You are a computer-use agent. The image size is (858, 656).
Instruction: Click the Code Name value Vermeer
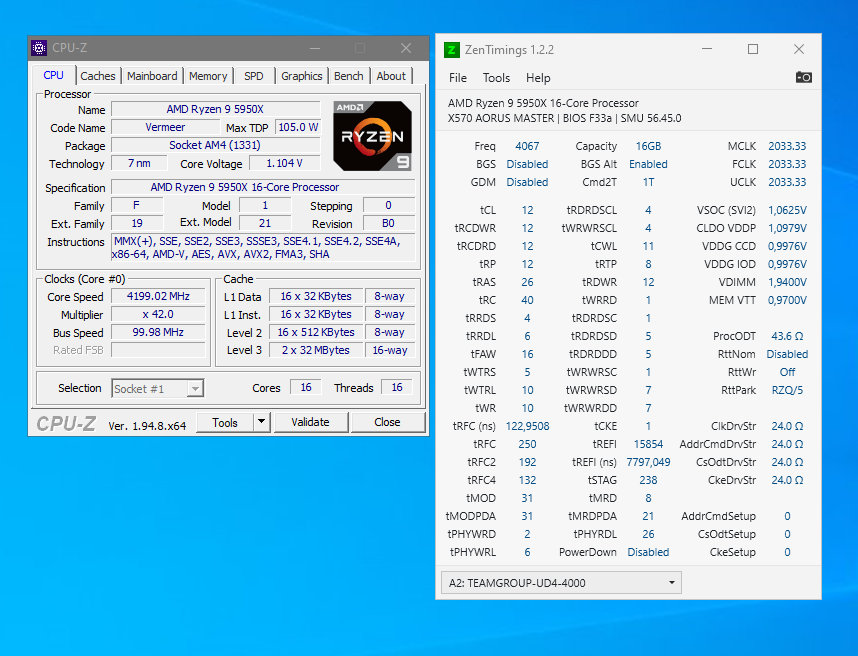[165, 127]
